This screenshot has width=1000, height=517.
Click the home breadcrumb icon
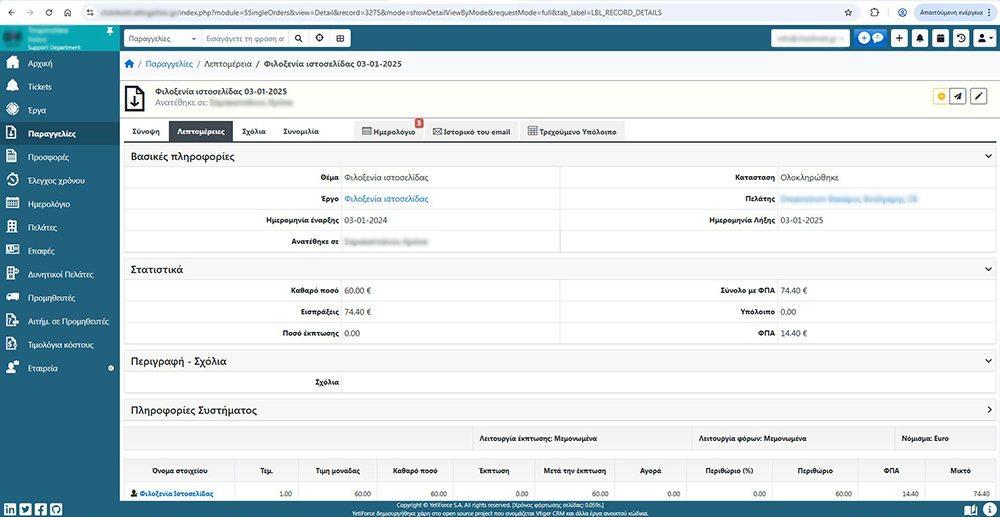click(x=129, y=63)
